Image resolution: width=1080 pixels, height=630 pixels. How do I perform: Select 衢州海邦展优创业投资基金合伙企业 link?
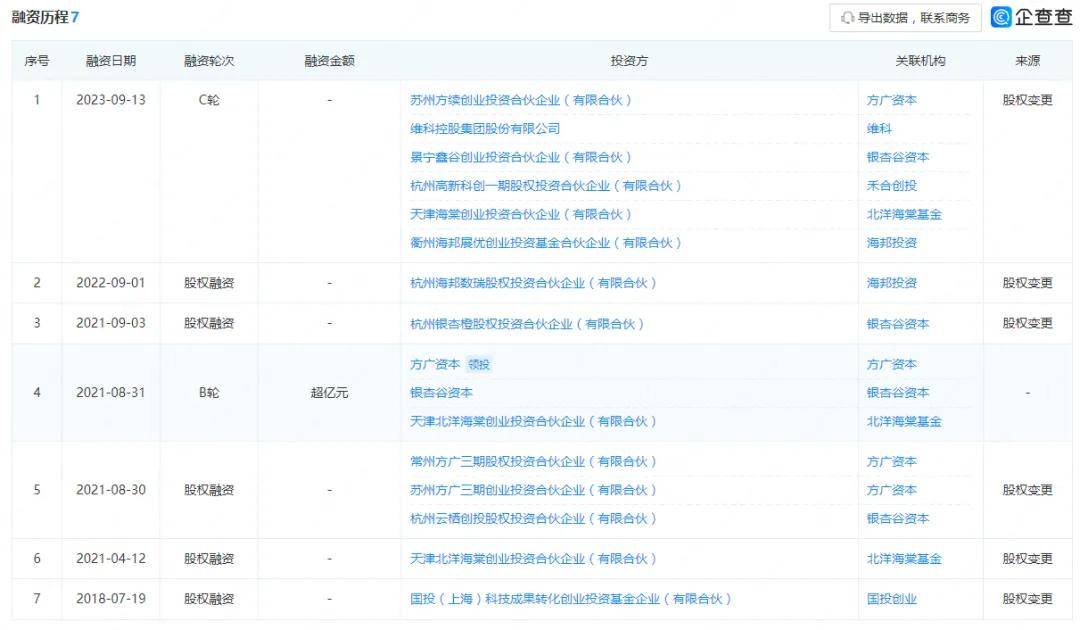pyautogui.click(x=546, y=243)
